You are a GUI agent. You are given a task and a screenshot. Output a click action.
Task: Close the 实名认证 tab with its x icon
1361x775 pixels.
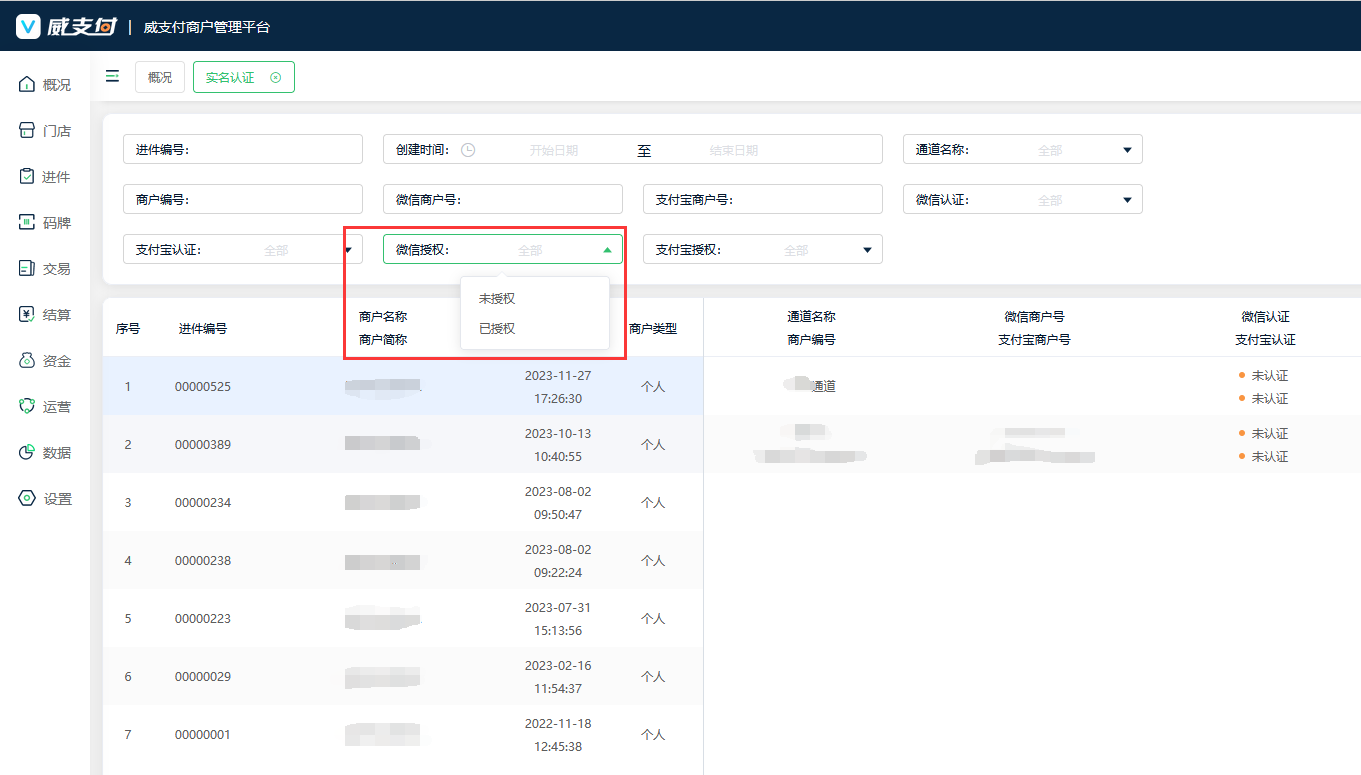pos(276,78)
